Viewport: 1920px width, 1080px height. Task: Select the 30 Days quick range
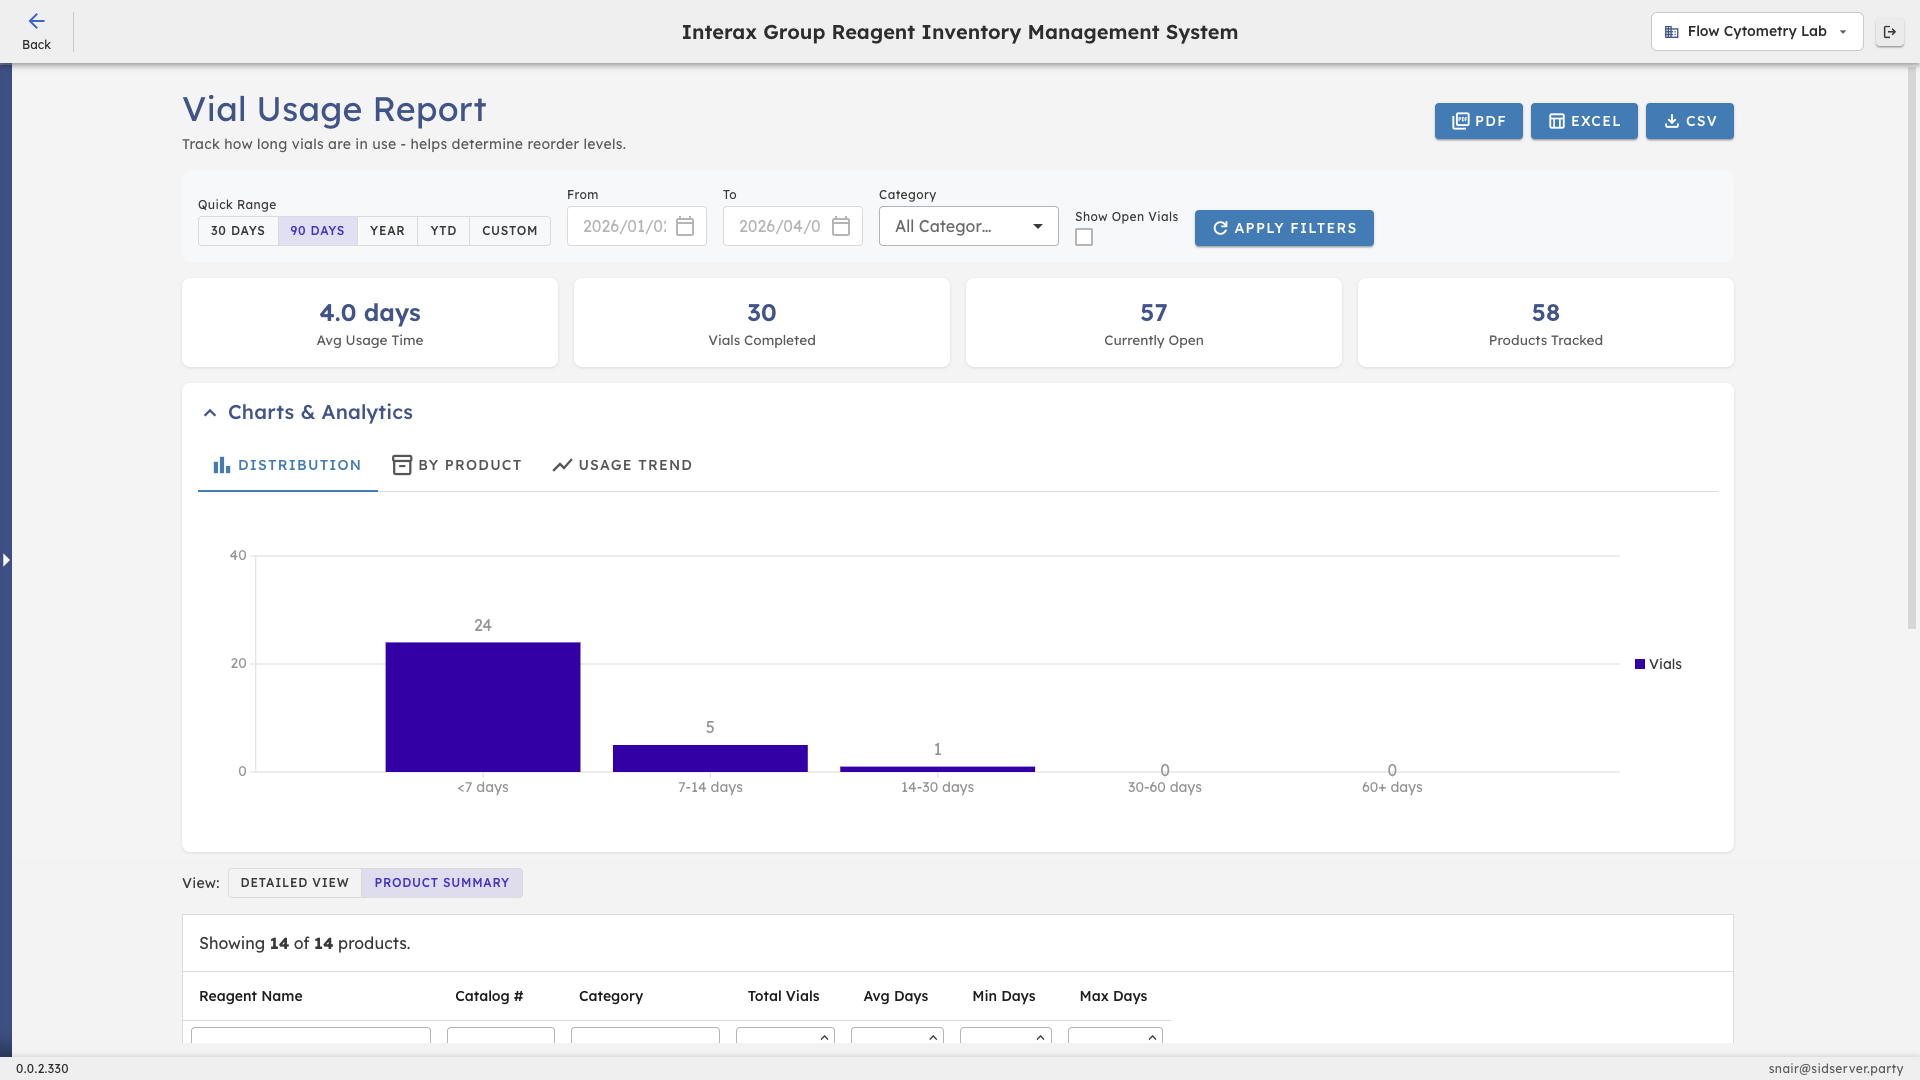point(238,230)
